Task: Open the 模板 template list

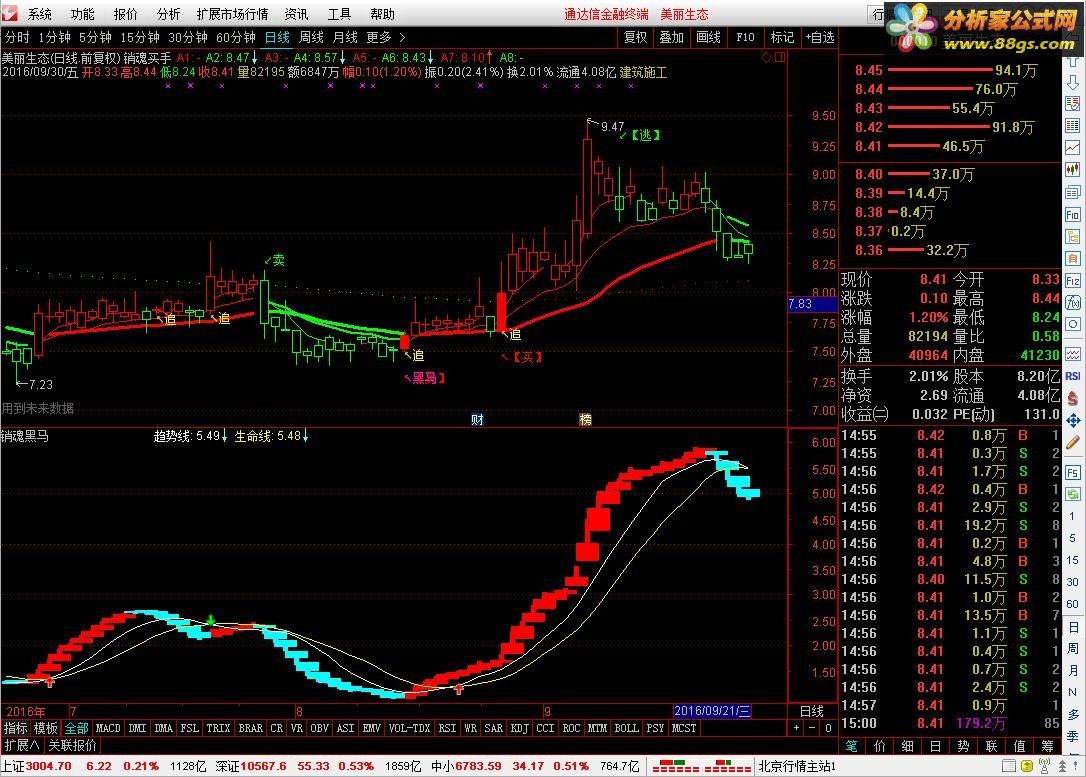Action: click(46, 729)
